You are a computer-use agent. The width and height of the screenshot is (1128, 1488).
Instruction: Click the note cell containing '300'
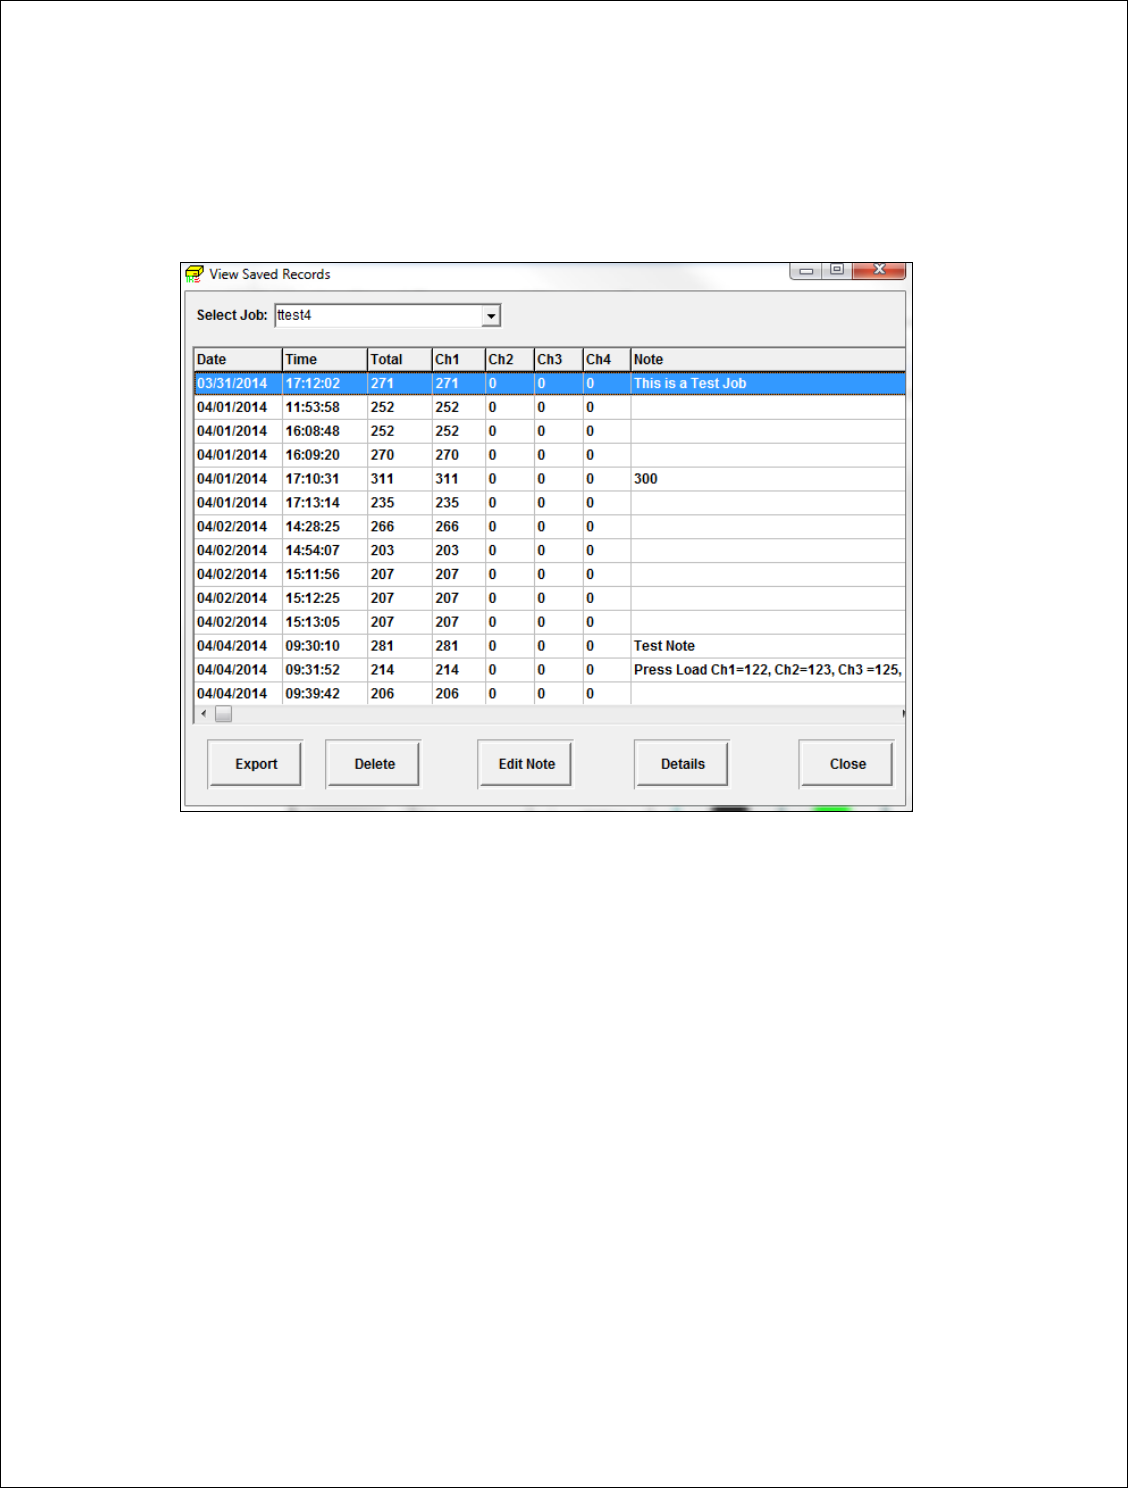pyautogui.click(x=768, y=479)
